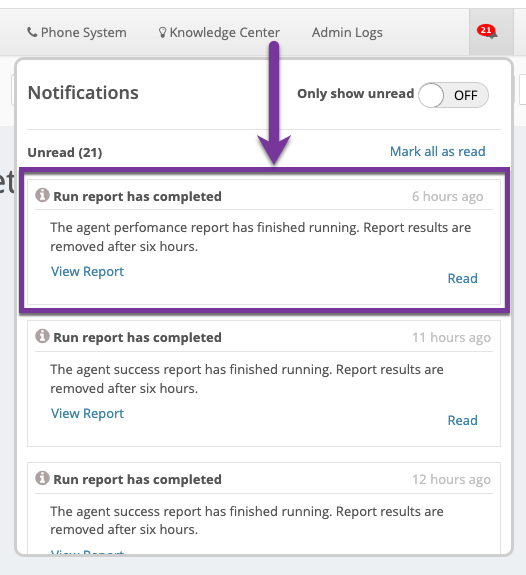
Task: Click the info icon on the 6 hours ago notification
Action: (42, 195)
